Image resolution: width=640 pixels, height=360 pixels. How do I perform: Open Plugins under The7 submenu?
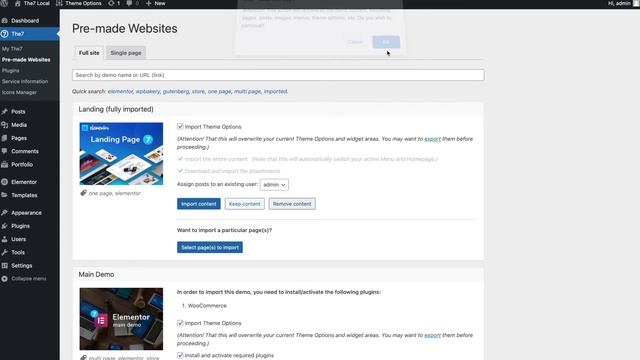(11, 70)
